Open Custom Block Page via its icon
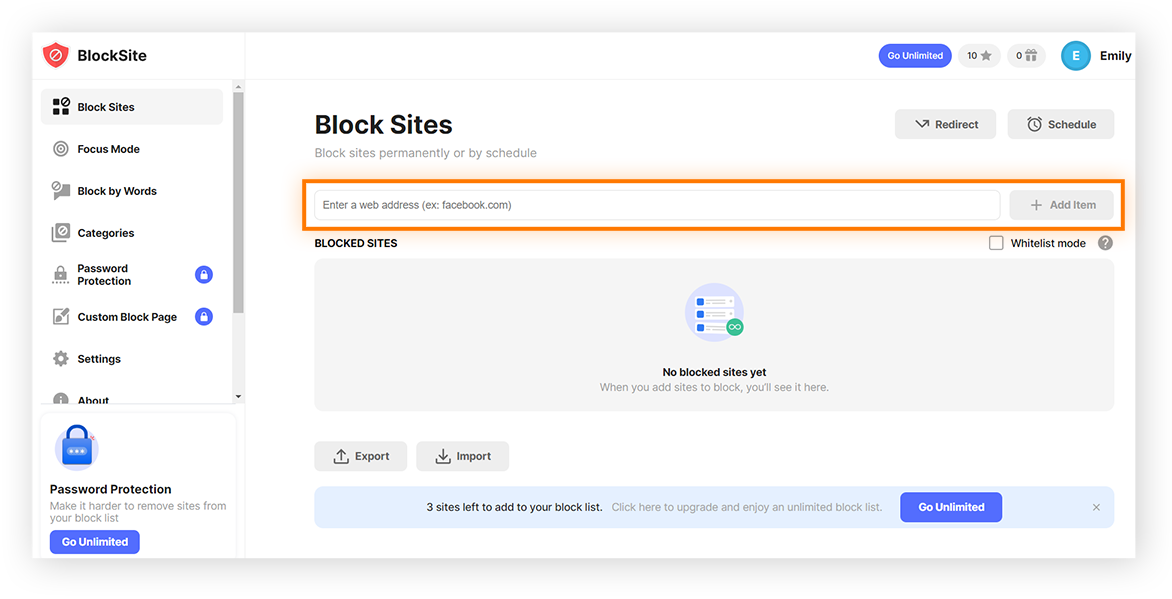The image size is (1172, 599). click(x=62, y=316)
